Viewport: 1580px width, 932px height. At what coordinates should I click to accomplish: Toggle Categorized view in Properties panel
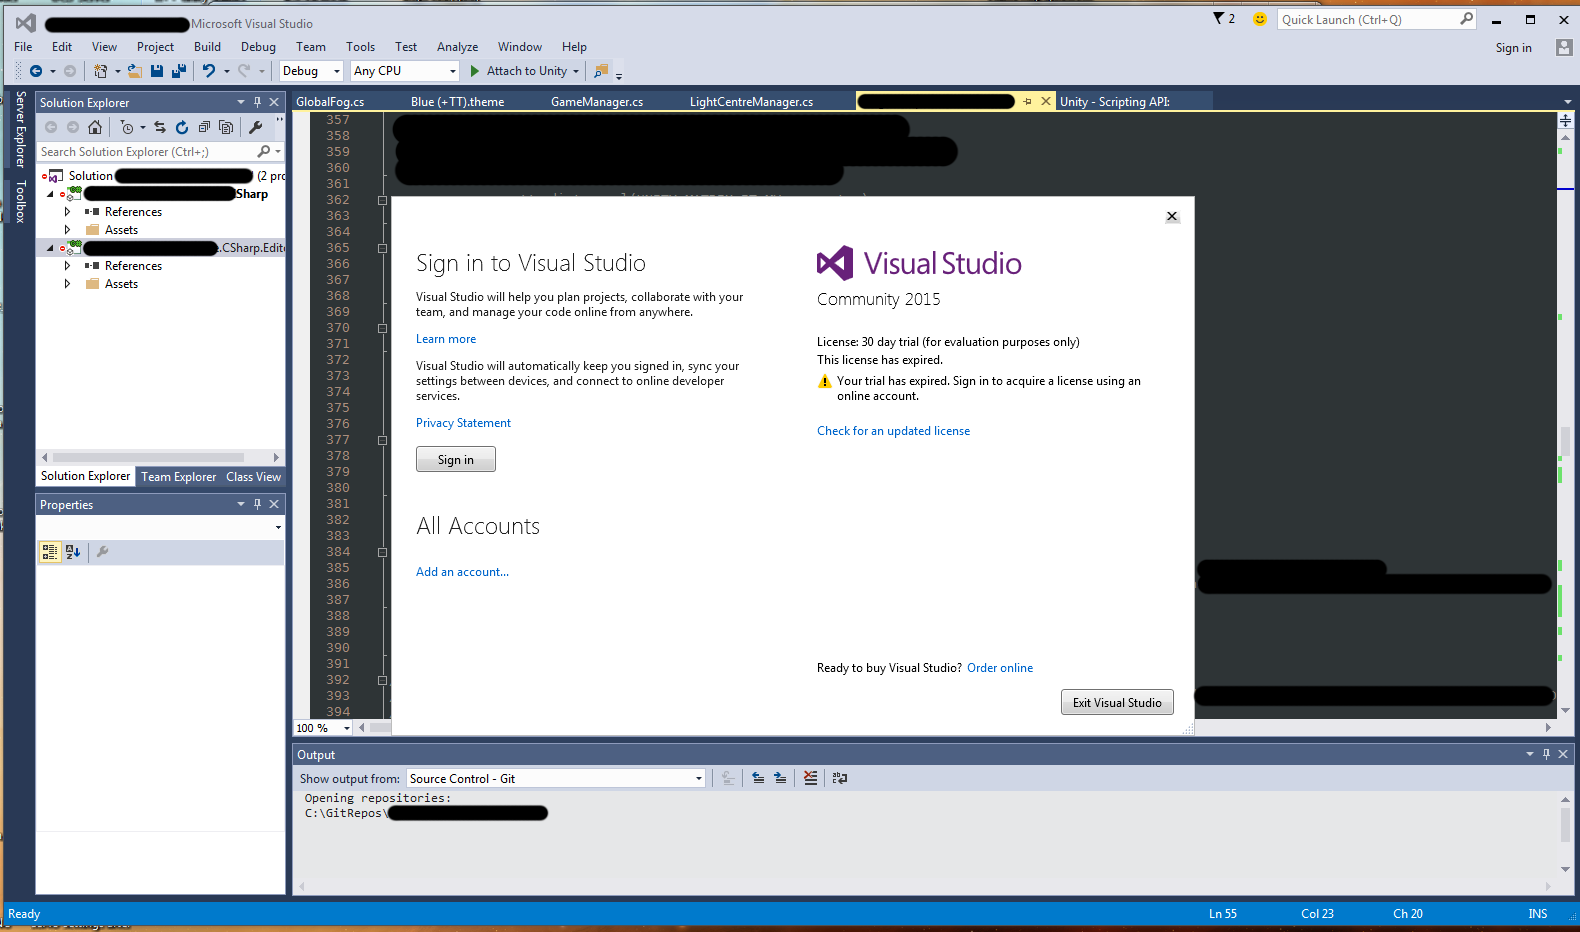pyautogui.click(x=50, y=551)
